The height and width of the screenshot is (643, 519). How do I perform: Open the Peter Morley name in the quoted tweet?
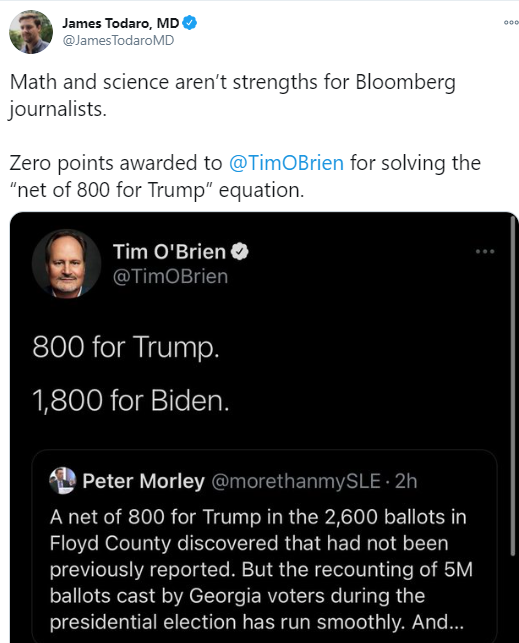click(143, 481)
